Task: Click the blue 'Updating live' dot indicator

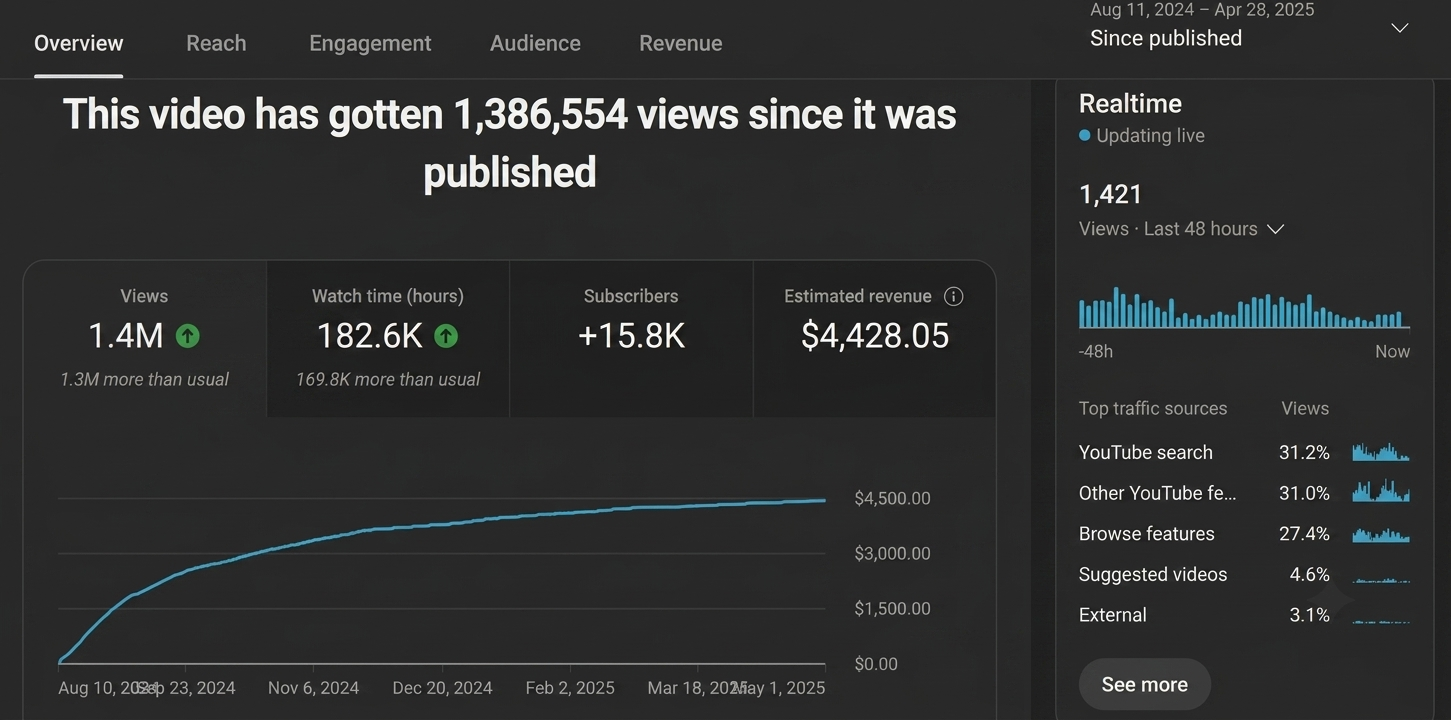Action: pos(1084,135)
